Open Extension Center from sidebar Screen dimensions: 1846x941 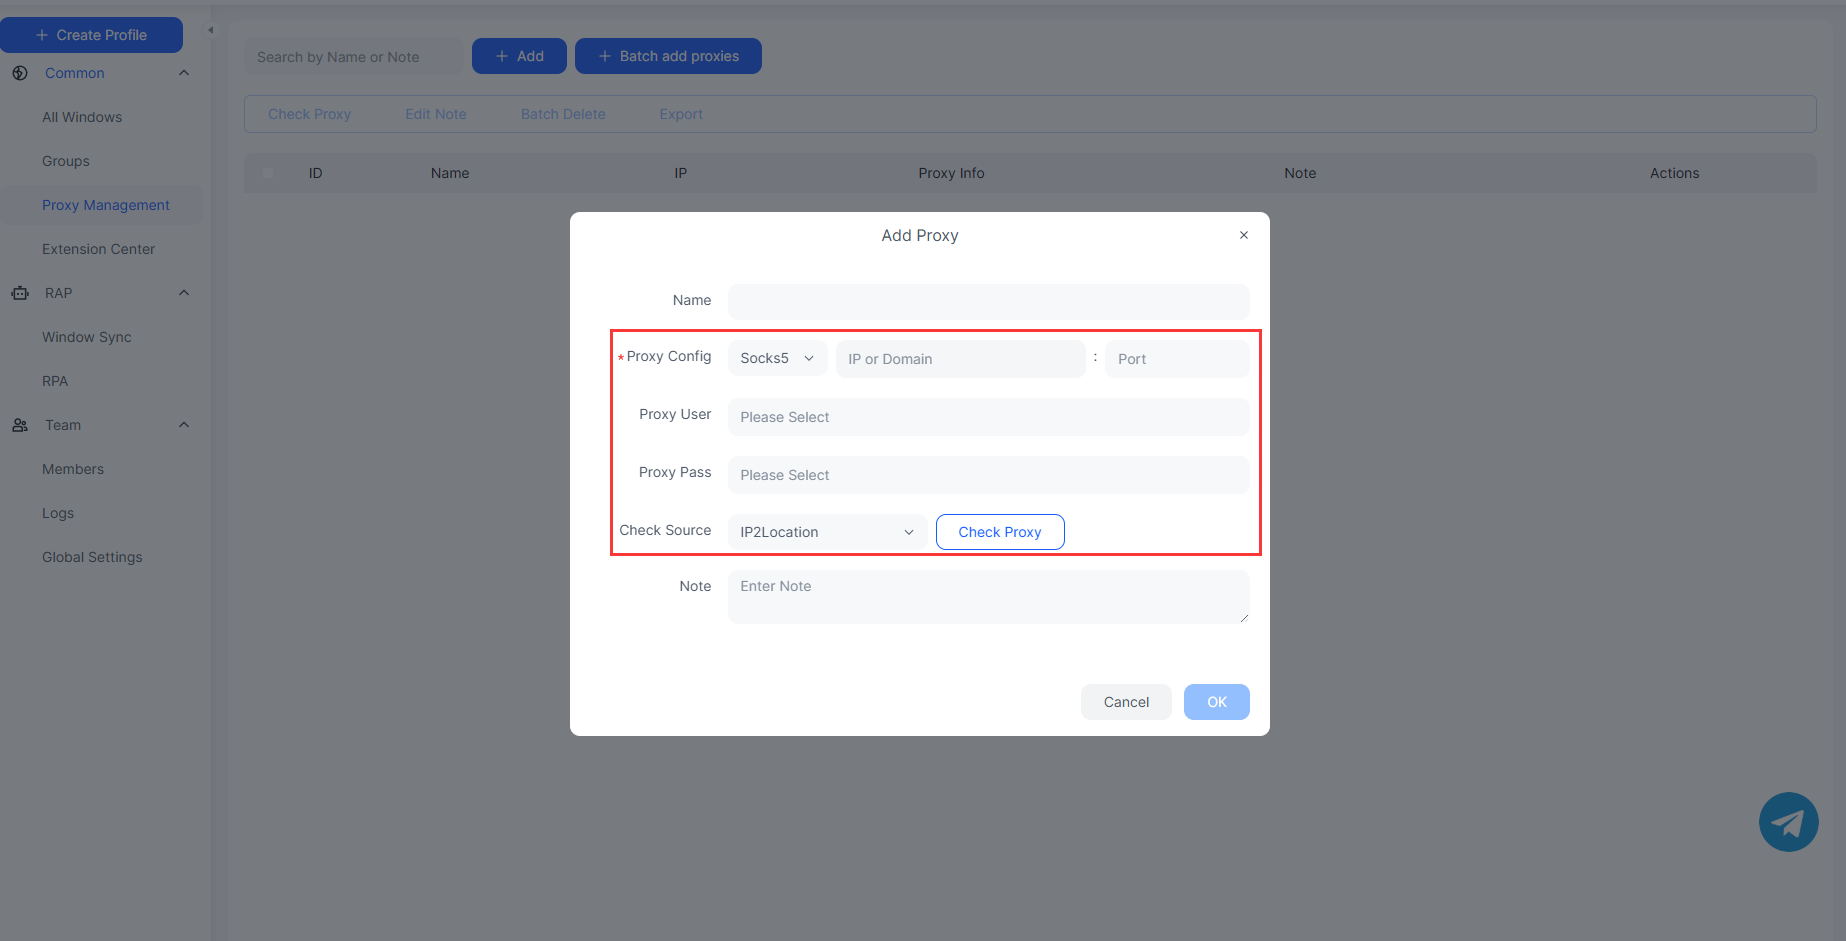click(98, 249)
